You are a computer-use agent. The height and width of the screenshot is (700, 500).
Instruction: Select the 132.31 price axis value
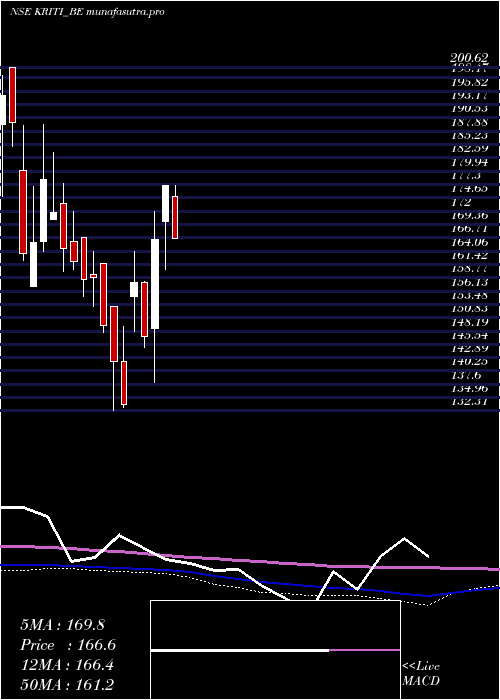(469, 402)
